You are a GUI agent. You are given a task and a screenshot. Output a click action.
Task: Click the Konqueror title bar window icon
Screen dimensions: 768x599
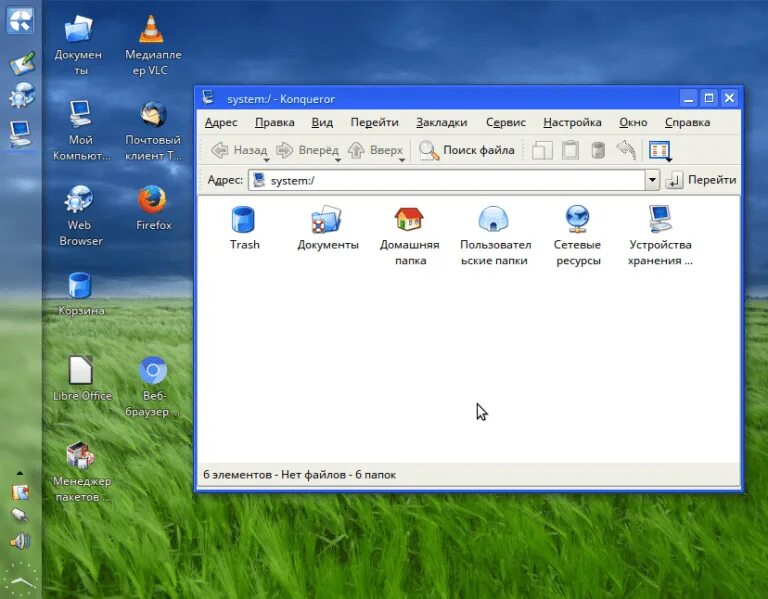[208, 97]
